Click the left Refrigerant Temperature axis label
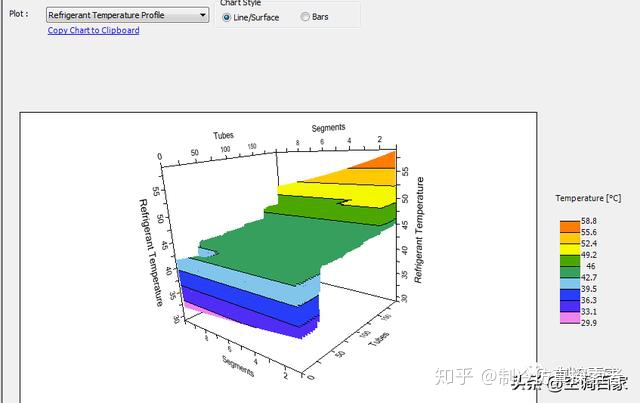 [151, 252]
